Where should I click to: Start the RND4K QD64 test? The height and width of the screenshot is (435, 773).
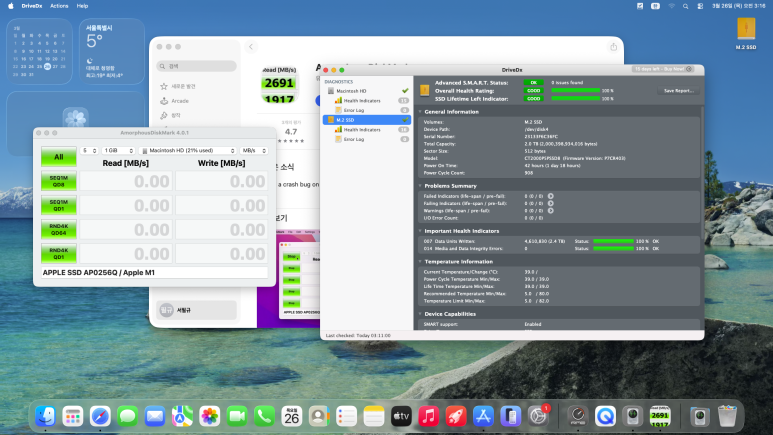(x=59, y=229)
